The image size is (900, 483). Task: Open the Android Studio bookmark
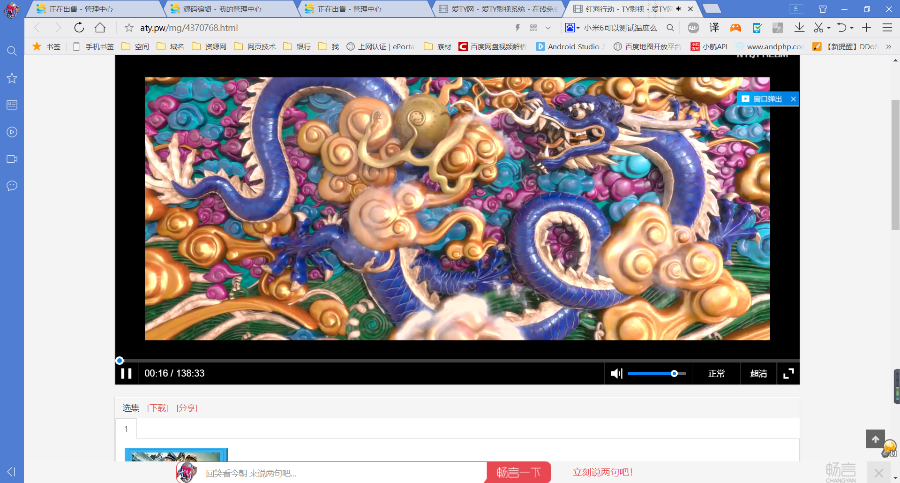570,47
